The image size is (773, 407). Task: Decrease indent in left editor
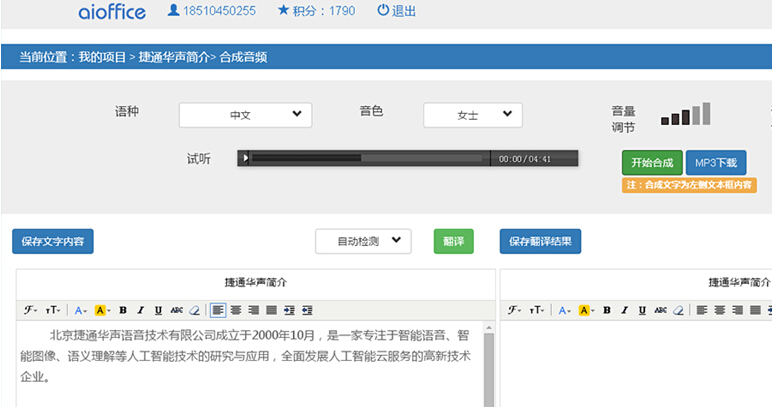click(x=308, y=310)
